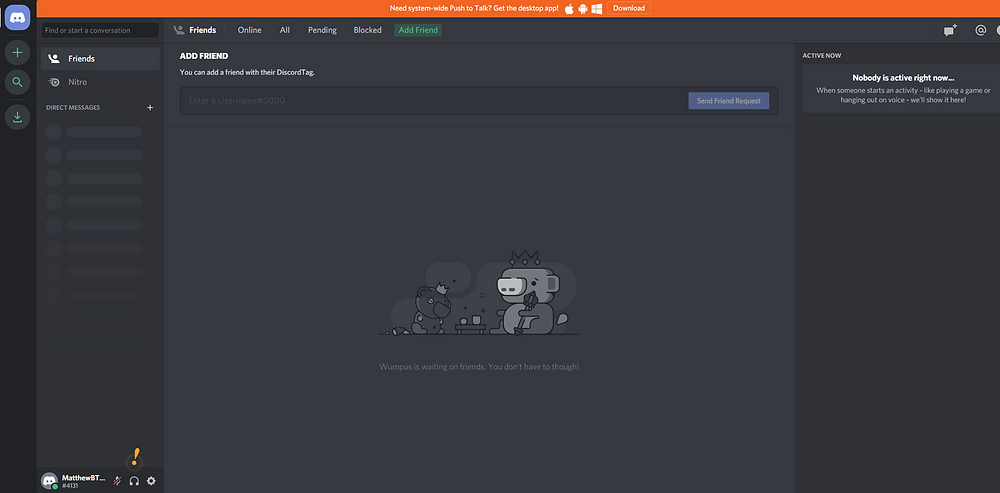
Task: Click Send Friend Request button
Action: click(x=728, y=101)
